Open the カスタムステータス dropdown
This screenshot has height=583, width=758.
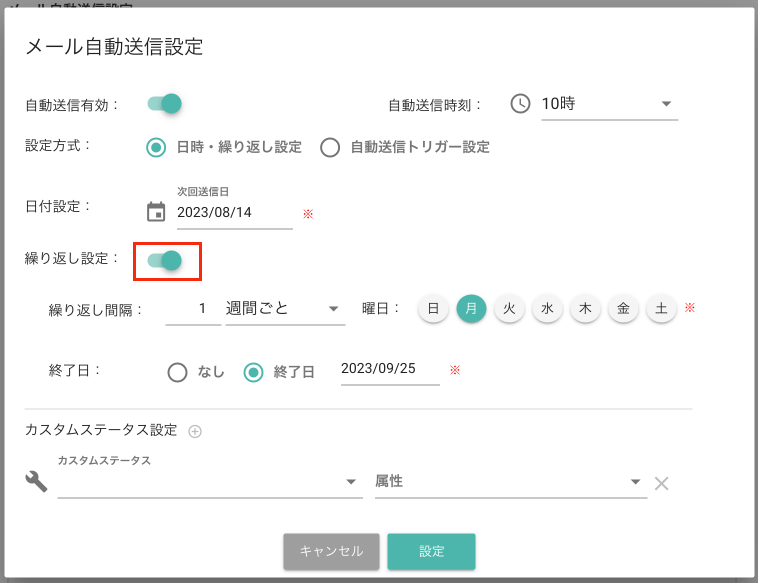pyautogui.click(x=210, y=481)
